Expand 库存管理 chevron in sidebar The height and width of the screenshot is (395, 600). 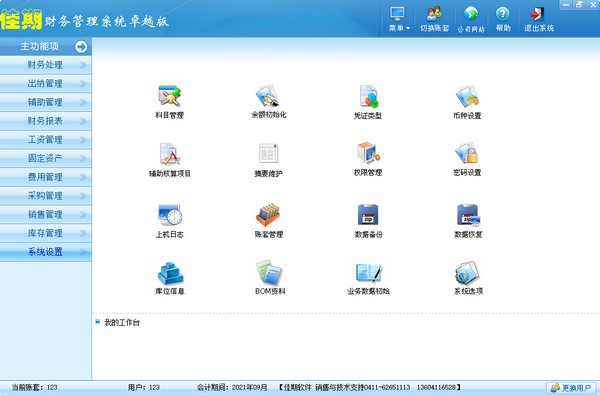pyautogui.click(x=83, y=233)
